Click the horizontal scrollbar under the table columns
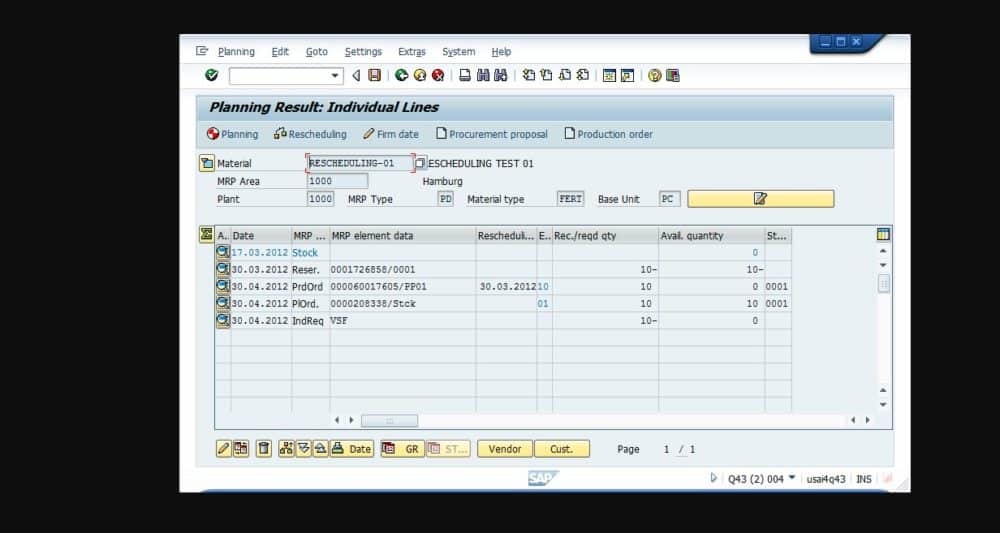The height and width of the screenshot is (533, 1000). click(x=389, y=421)
